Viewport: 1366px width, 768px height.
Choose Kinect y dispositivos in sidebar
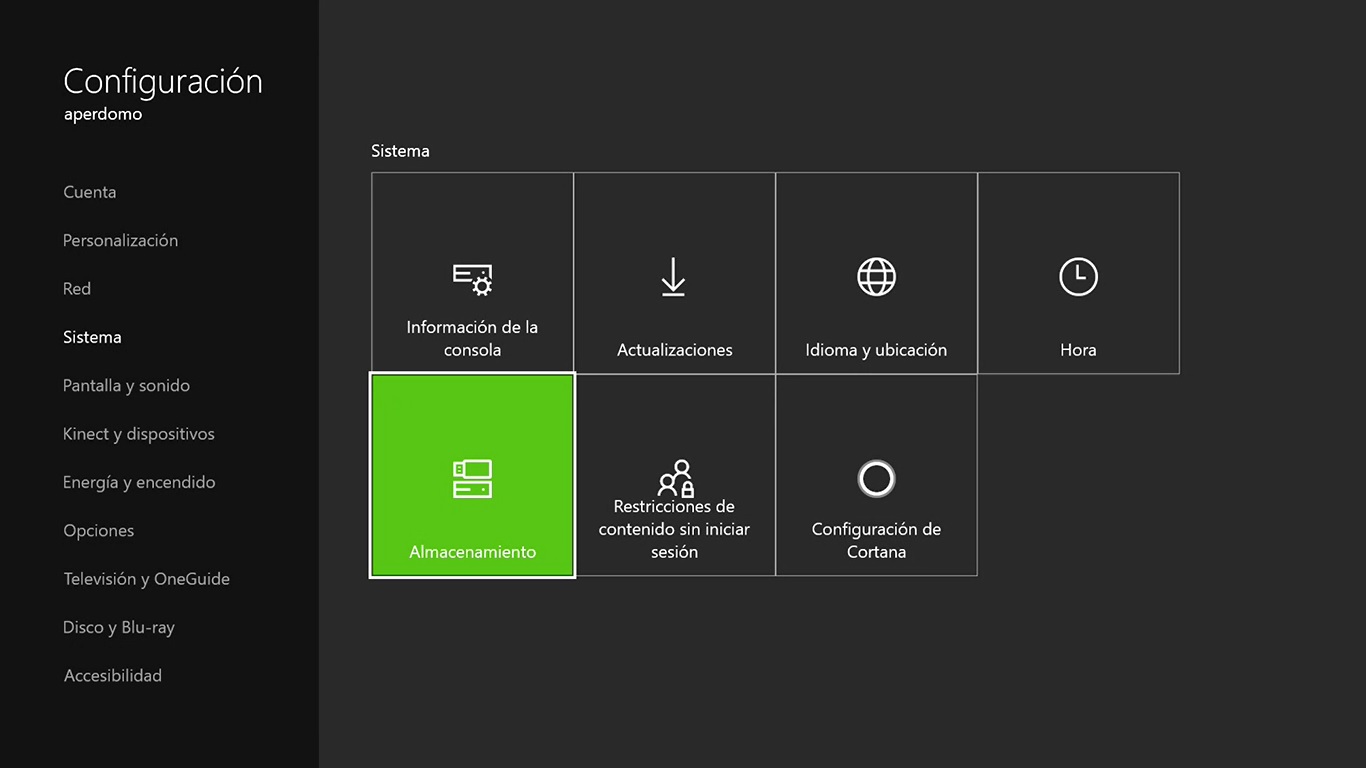[x=138, y=434]
